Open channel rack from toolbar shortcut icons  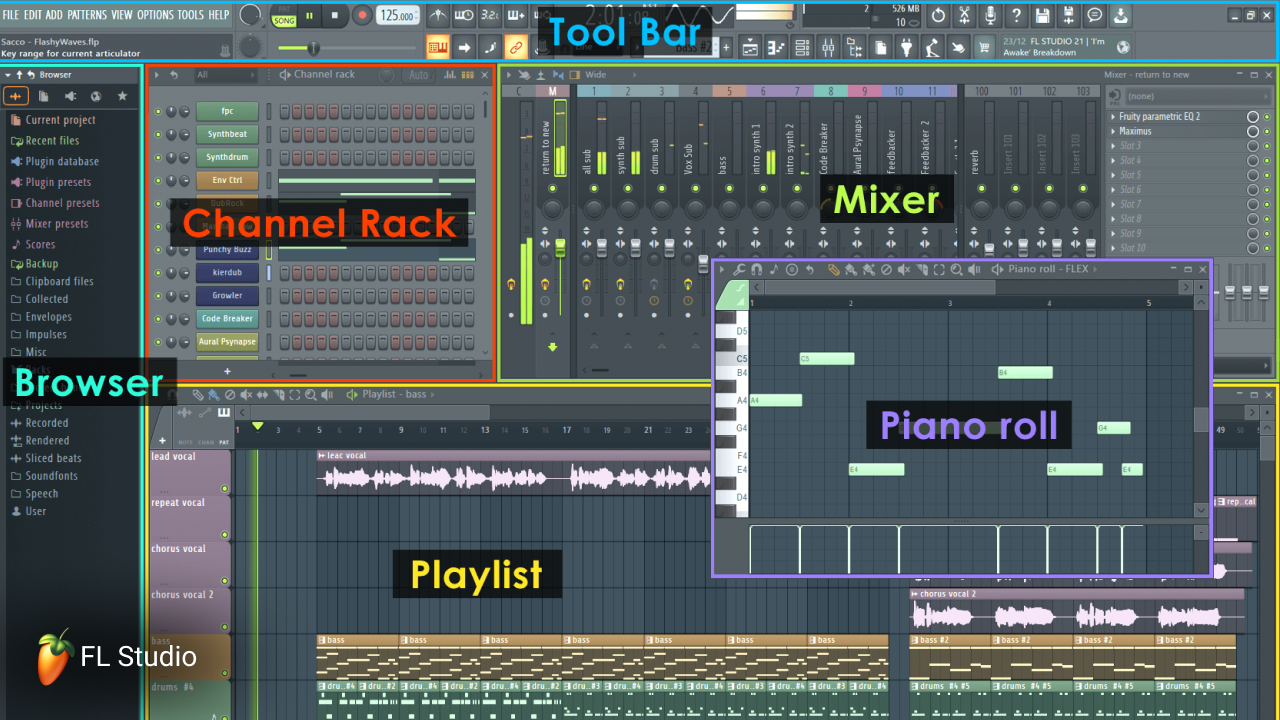(803, 47)
